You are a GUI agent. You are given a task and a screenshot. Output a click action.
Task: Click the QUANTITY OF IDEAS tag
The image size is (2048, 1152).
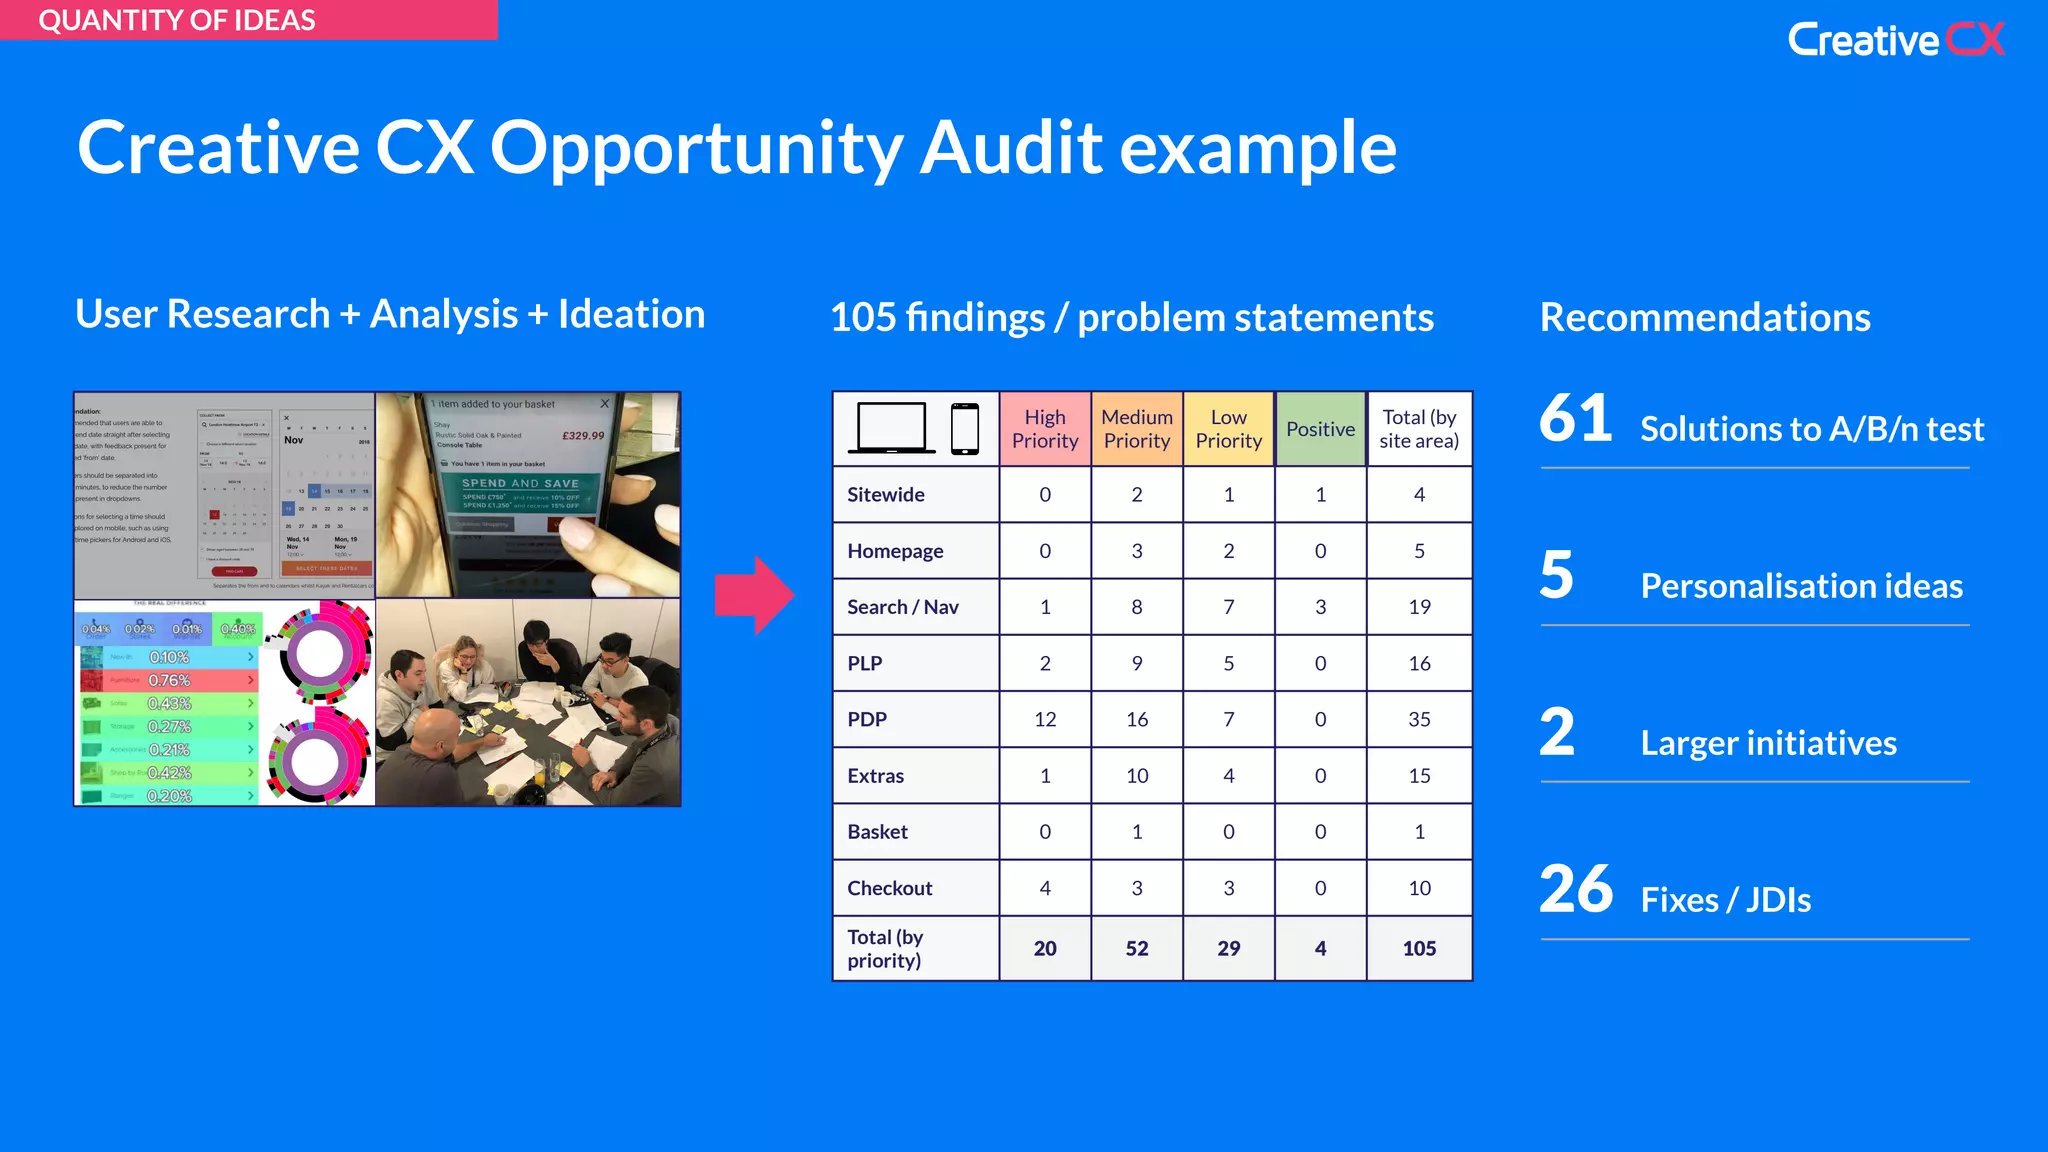(248, 20)
